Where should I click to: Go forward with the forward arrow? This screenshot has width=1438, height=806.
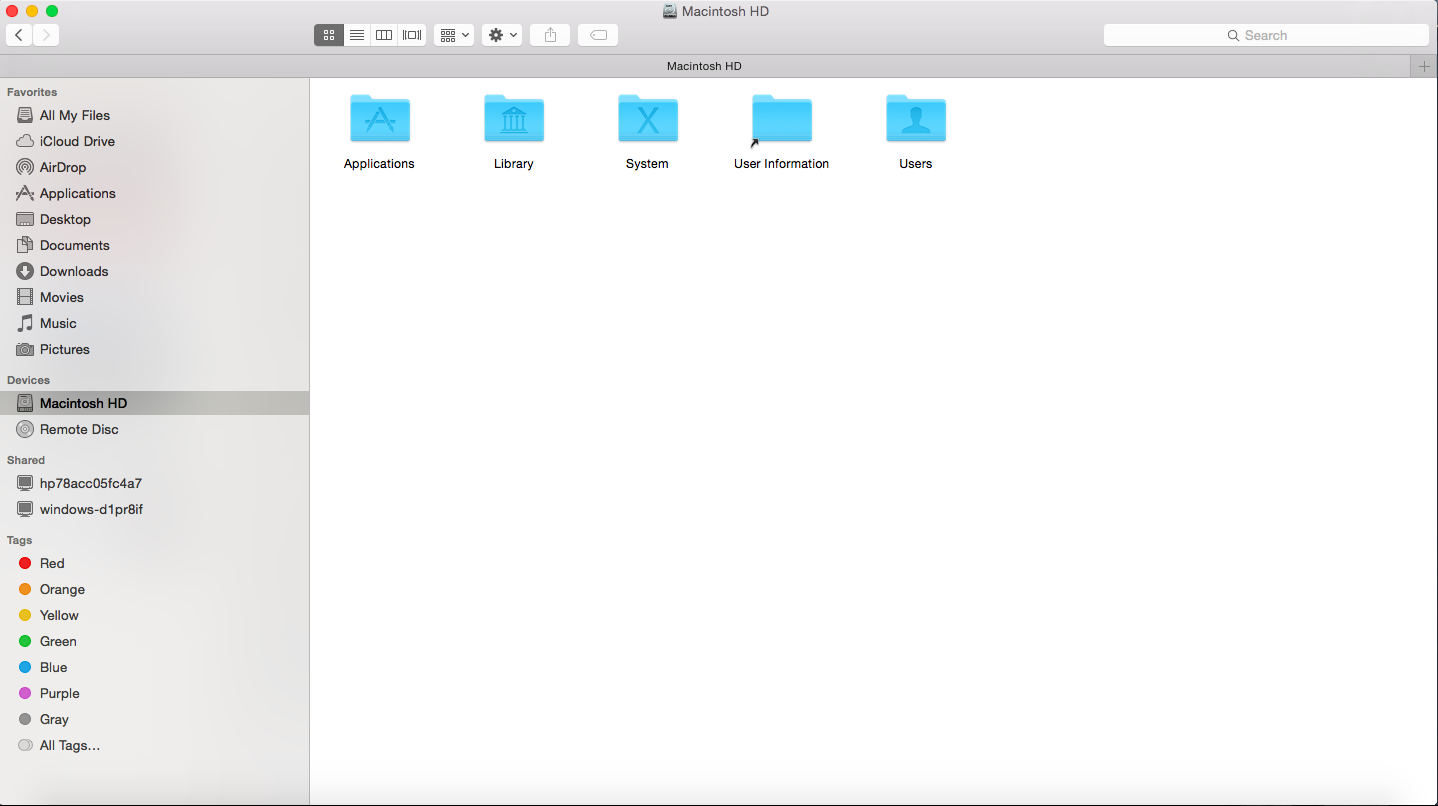[x=46, y=35]
